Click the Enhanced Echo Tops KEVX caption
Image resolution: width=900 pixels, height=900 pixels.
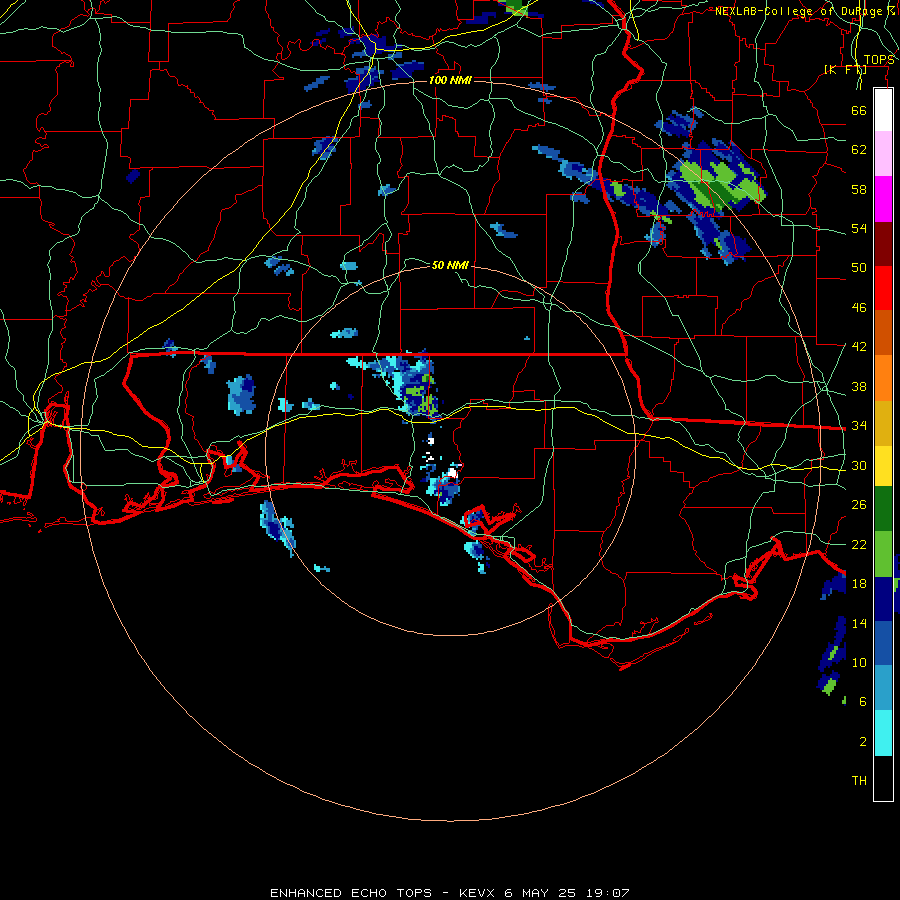(450, 893)
